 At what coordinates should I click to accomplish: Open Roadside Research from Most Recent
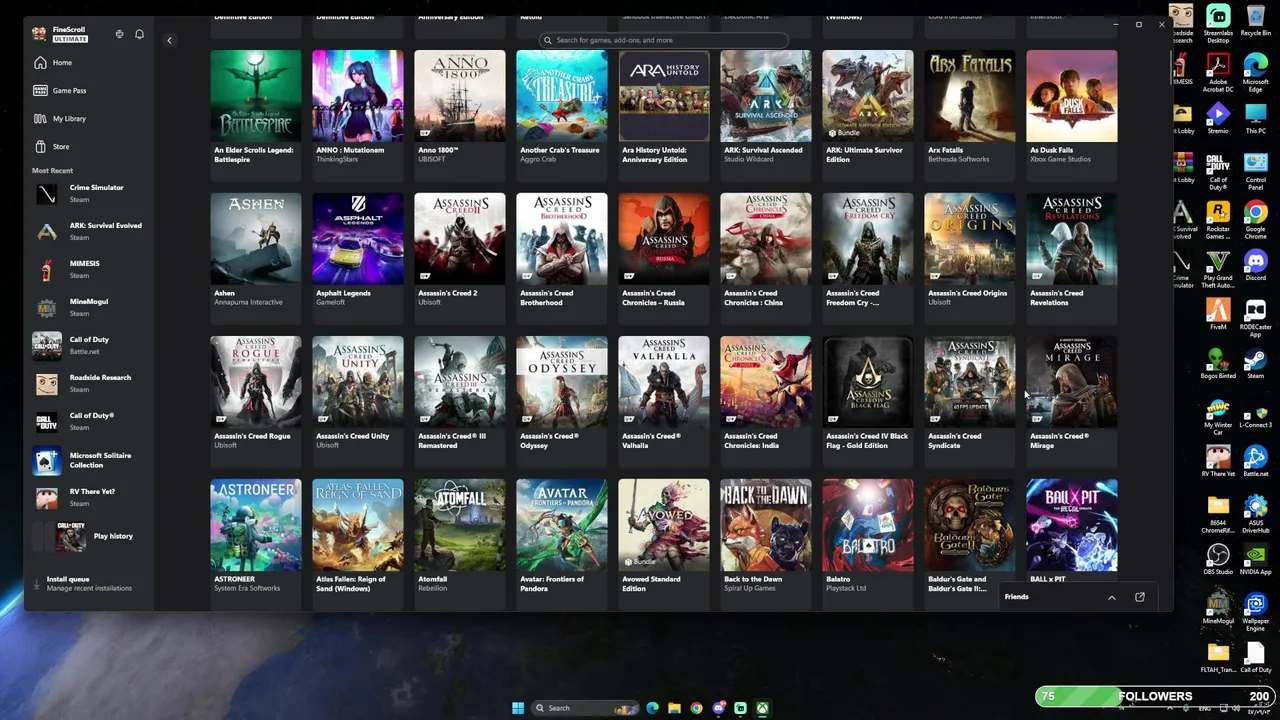(x=88, y=383)
